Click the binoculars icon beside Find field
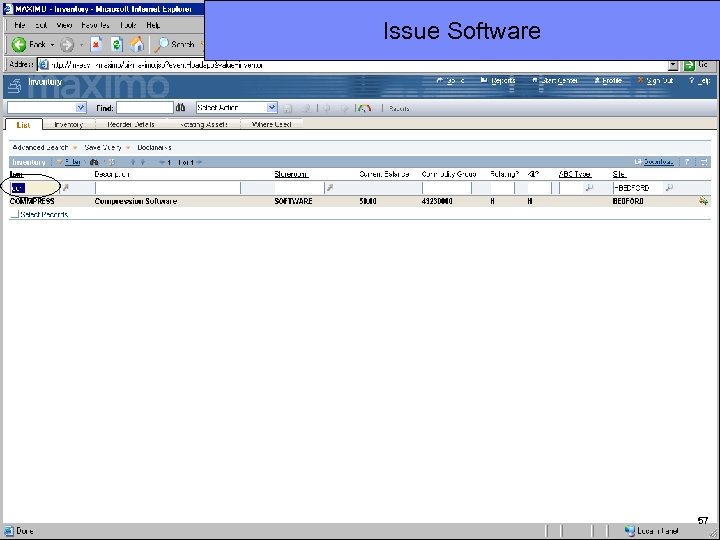 [x=180, y=107]
